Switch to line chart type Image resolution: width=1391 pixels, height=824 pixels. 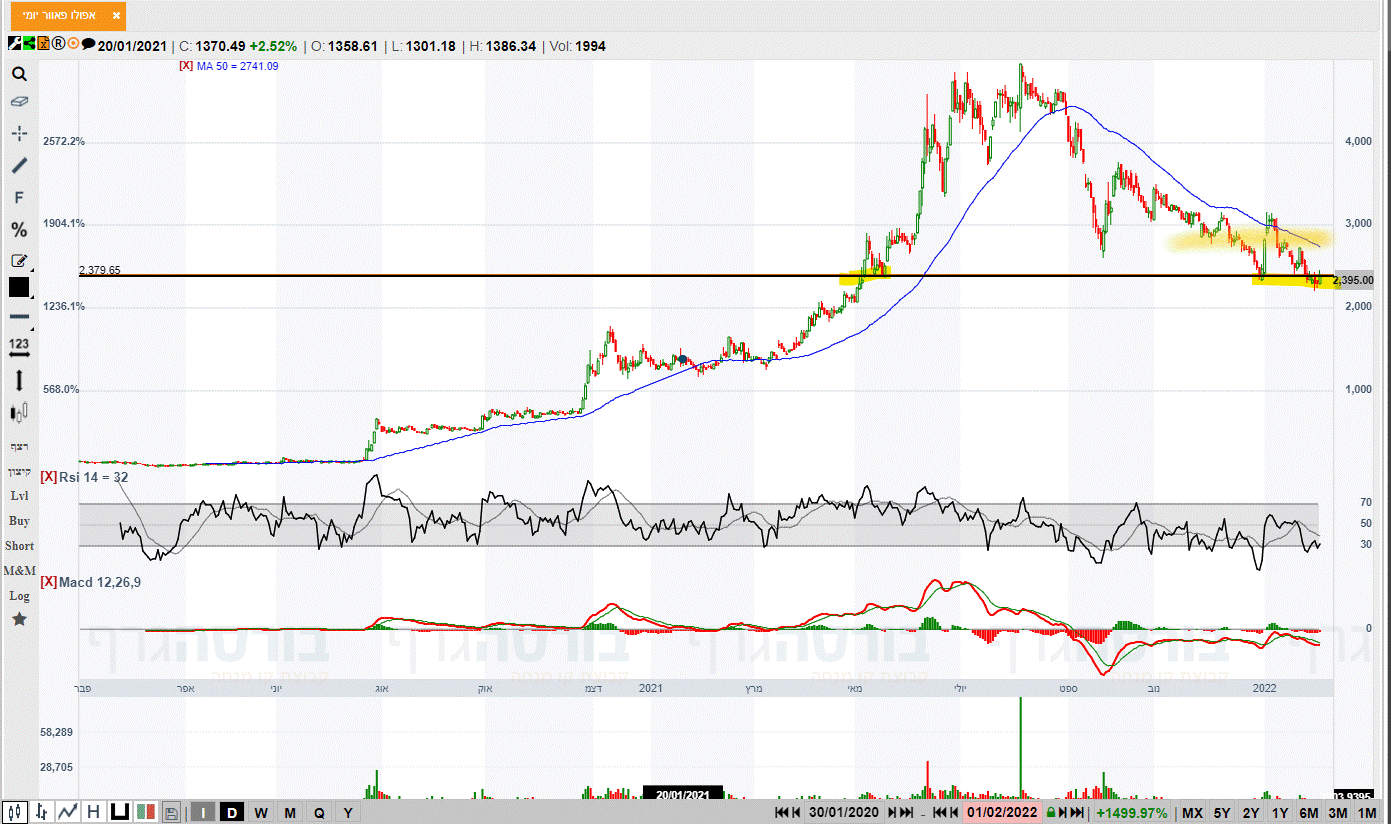point(68,812)
